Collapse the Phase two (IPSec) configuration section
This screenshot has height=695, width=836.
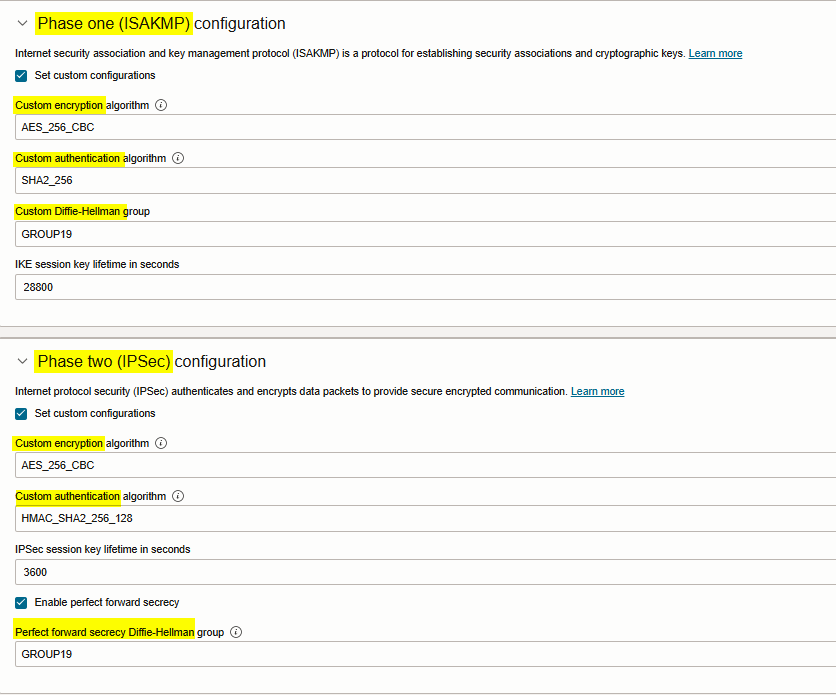coord(22,361)
